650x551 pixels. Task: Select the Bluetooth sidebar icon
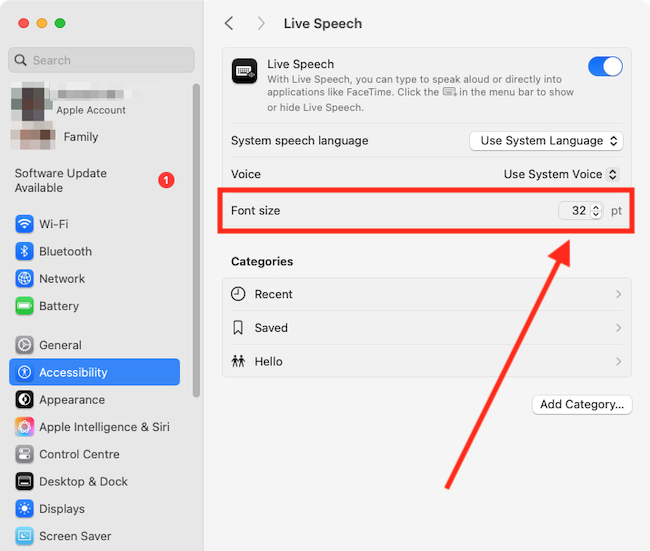pos(25,251)
